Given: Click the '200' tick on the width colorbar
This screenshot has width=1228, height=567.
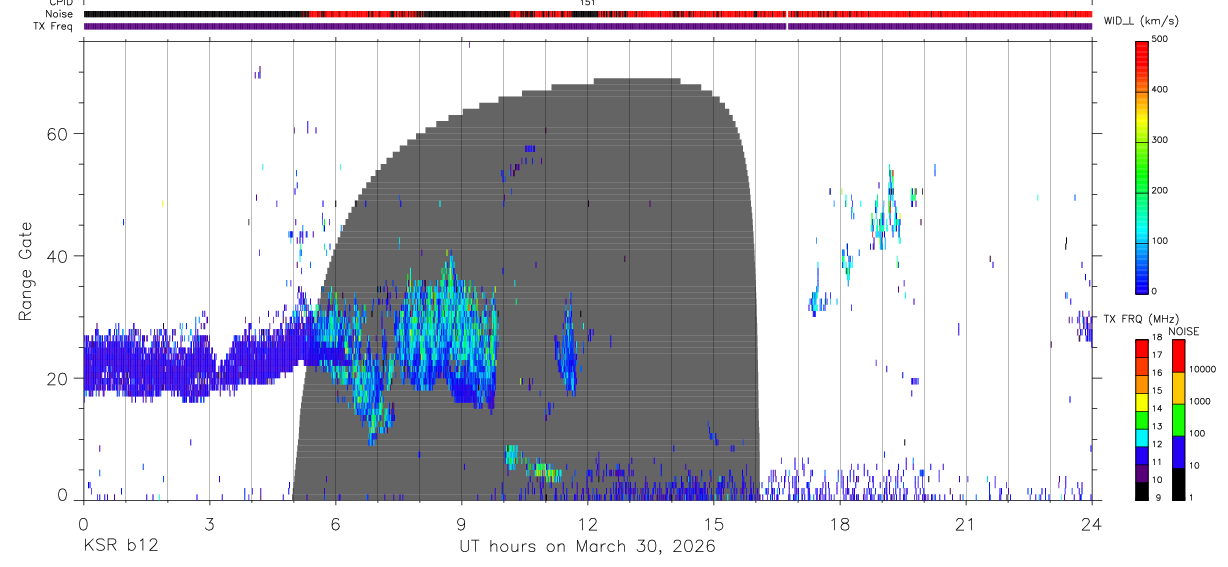Looking at the screenshot, I should [1161, 191].
